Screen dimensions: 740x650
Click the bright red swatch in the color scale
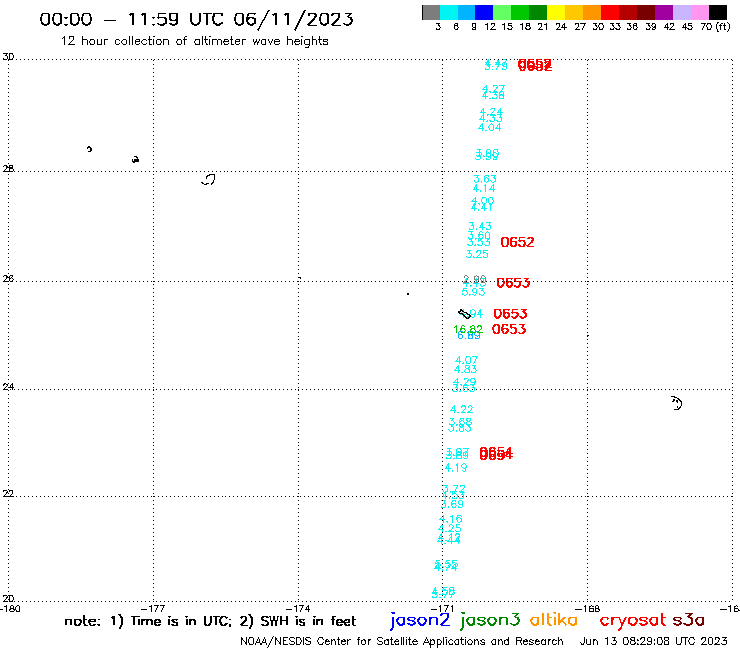pyautogui.click(x=610, y=12)
